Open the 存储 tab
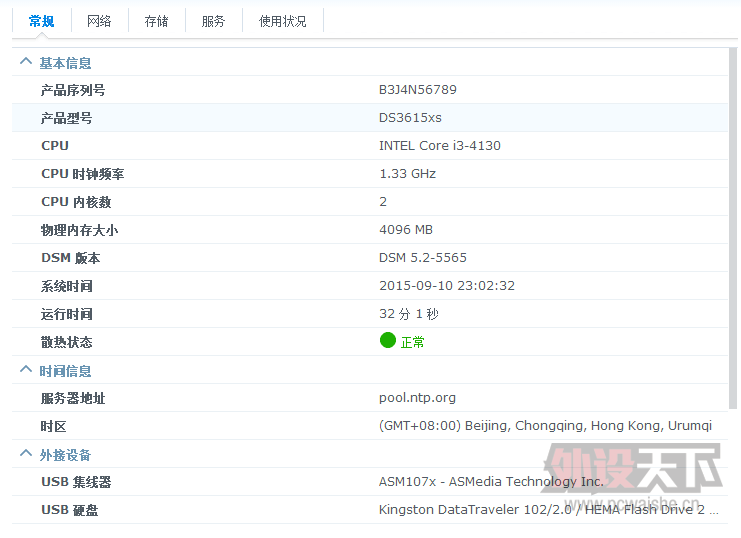Image resolution: width=741 pixels, height=538 pixels. [156, 21]
